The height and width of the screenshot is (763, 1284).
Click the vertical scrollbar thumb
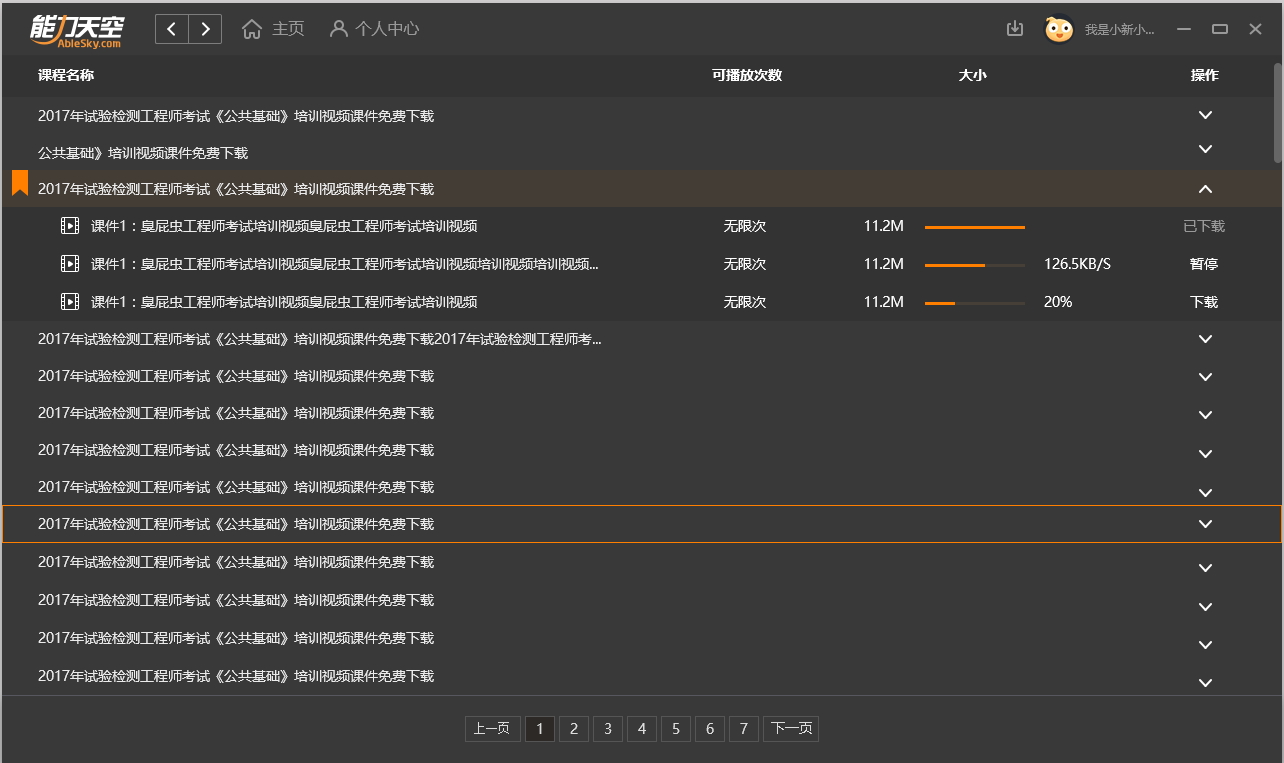1278,110
